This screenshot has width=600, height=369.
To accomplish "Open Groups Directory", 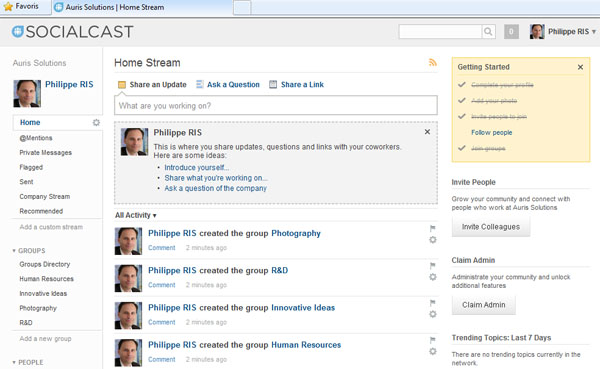I will click(45, 264).
